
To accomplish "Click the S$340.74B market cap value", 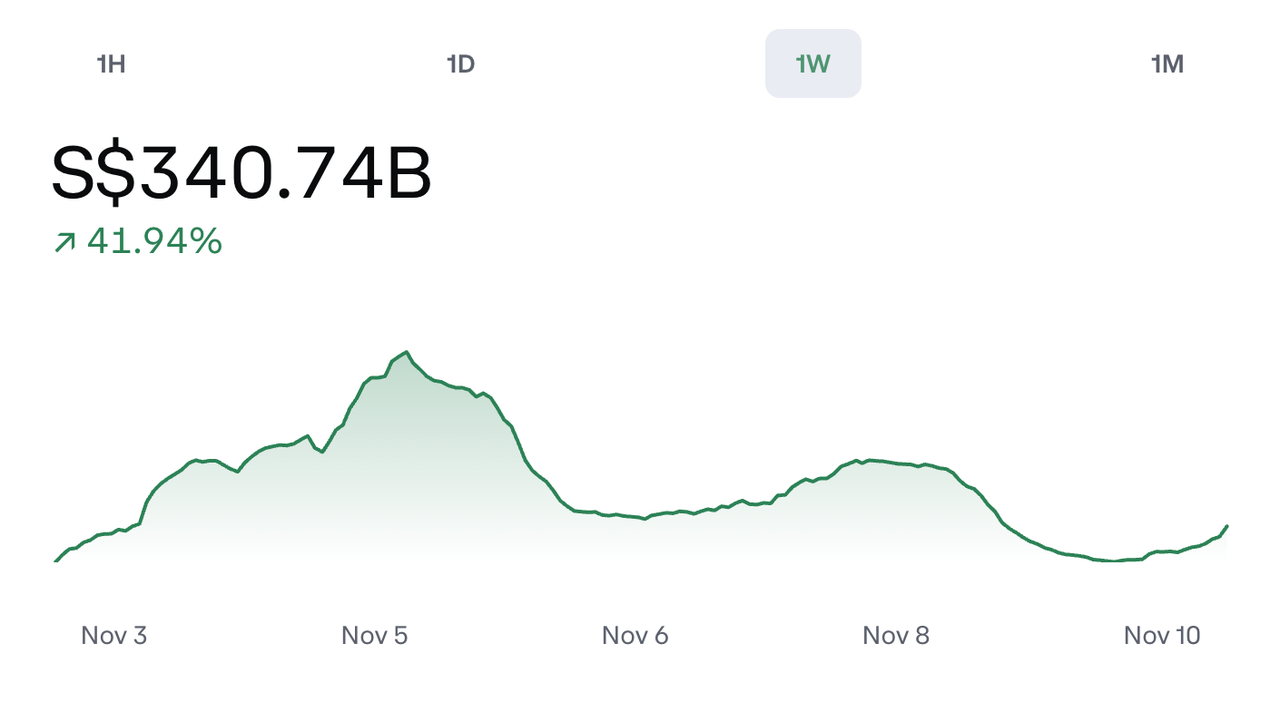I will [242, 172].
